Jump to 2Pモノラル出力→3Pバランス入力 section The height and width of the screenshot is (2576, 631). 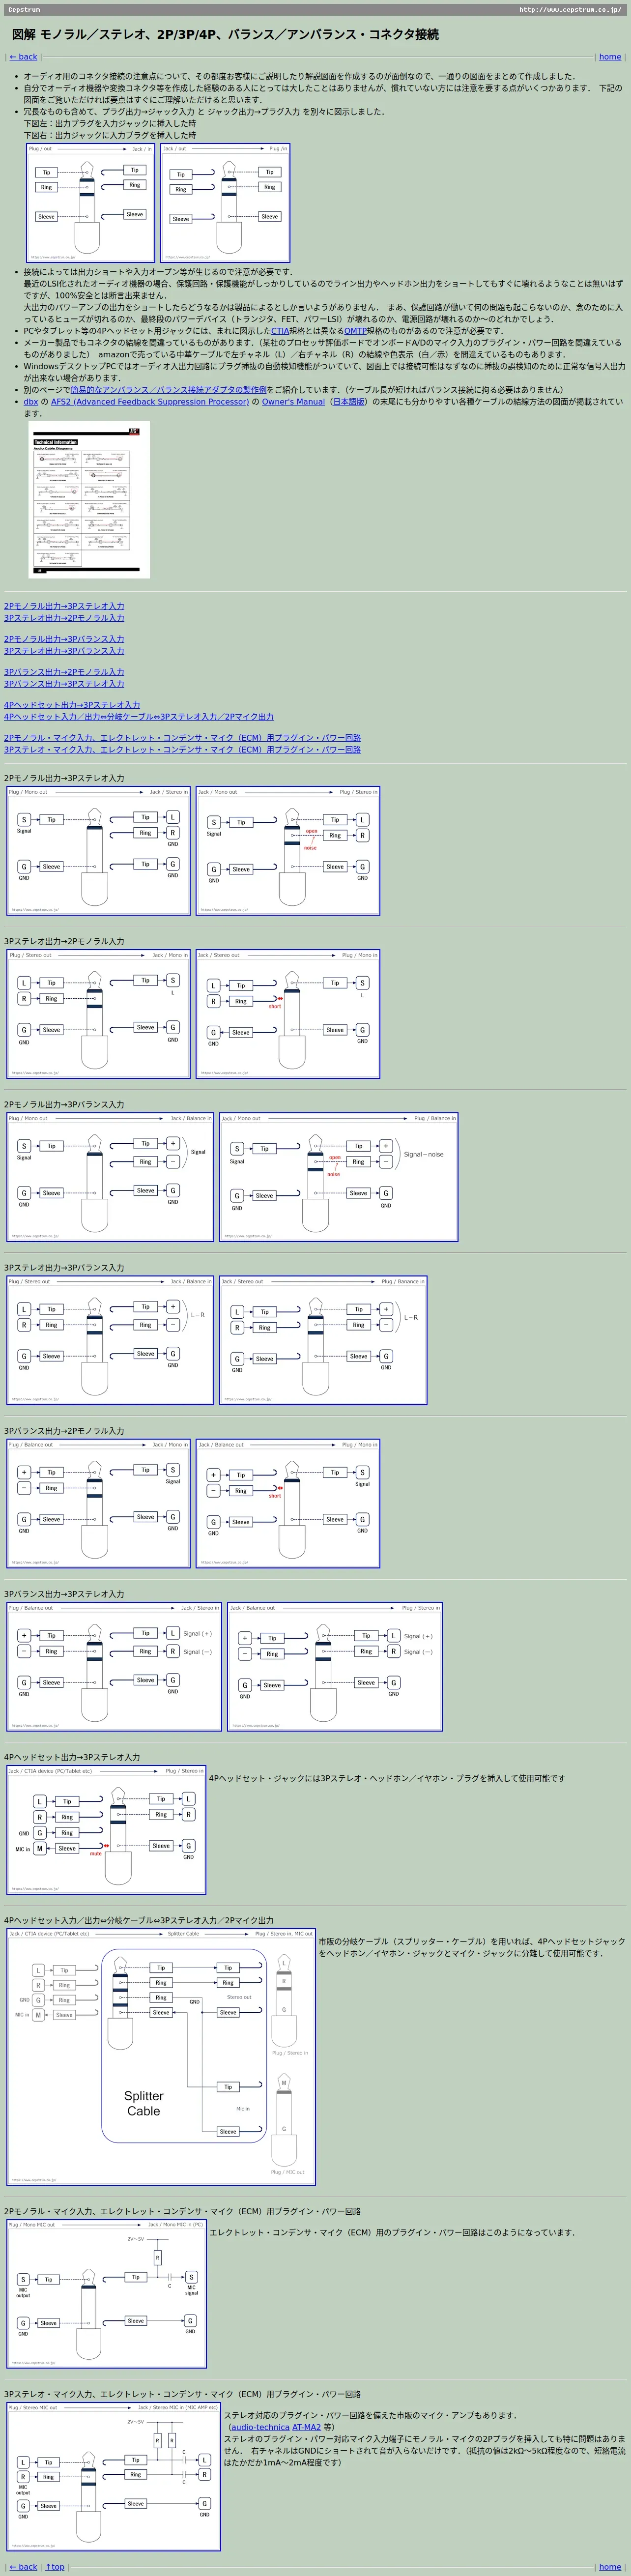point(64,639)
